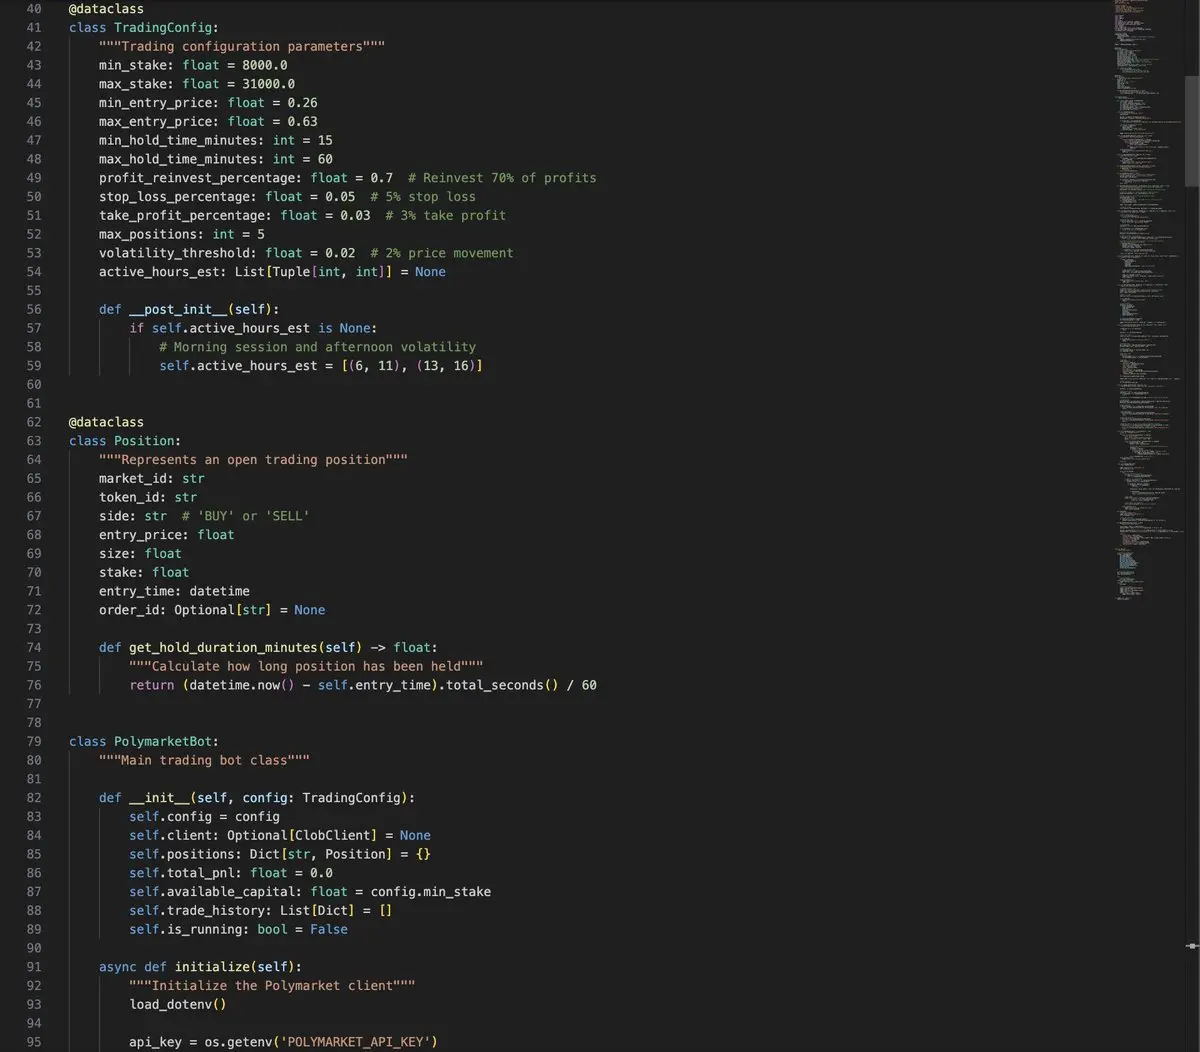
Task: Click the comment "# 'BUY' or 'SELL'"
Action: (x=246, y=516)
